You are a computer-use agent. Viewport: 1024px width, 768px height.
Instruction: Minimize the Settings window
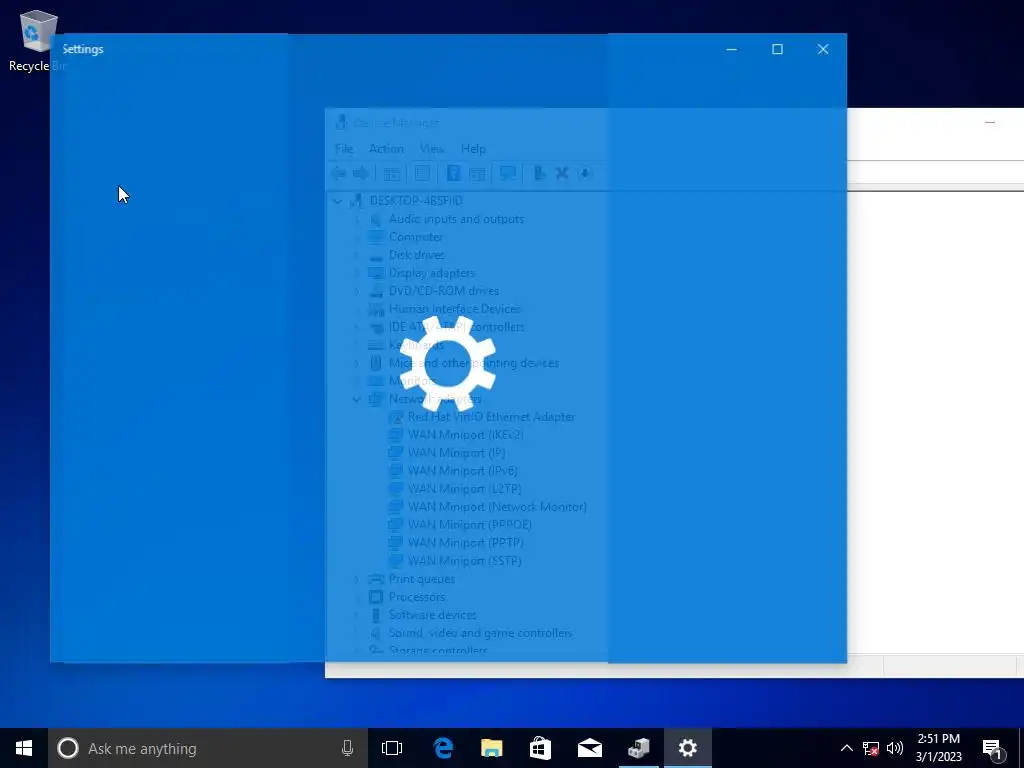pyautogui.click(x=731, y=49)
